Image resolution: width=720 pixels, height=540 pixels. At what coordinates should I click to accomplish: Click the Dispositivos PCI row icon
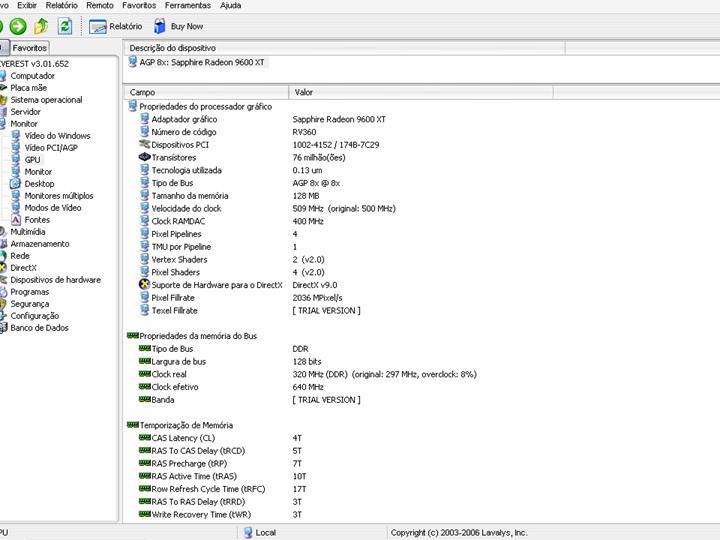point(145,144)
